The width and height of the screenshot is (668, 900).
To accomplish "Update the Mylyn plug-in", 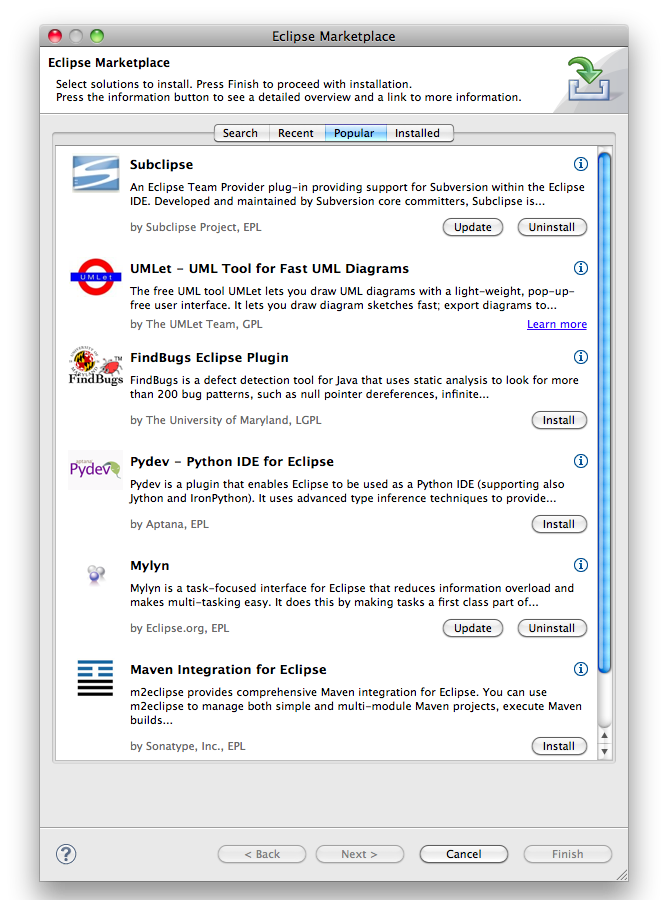I will pos(473,628).
